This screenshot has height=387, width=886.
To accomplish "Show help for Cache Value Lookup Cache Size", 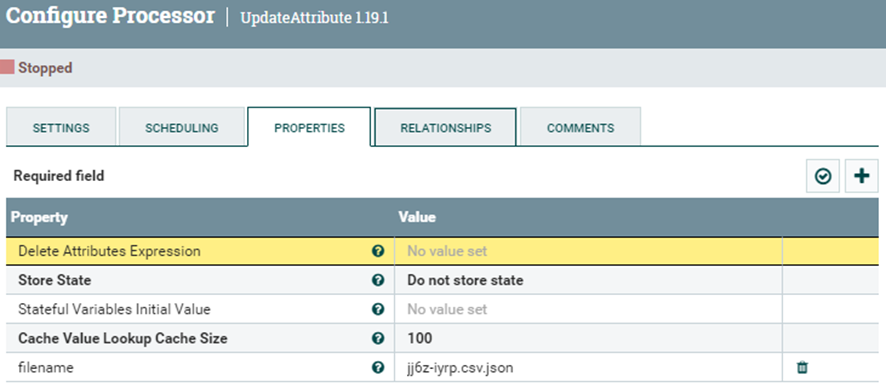I will coord(378,338).
